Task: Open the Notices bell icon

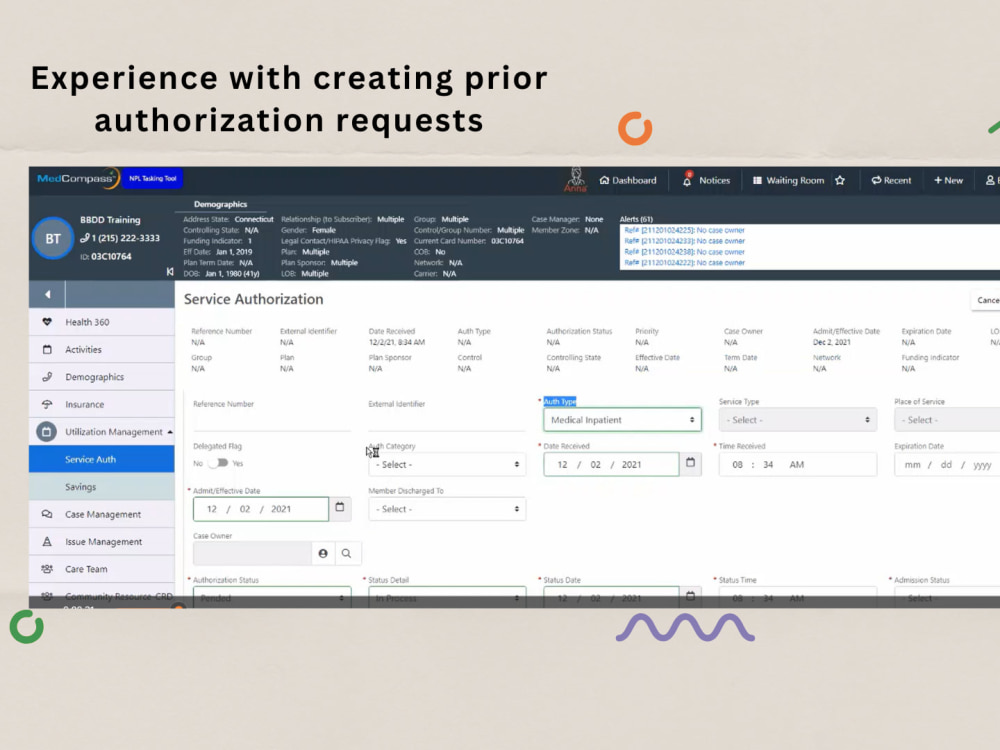Action: pyautogui.click(x=687, y=180)
